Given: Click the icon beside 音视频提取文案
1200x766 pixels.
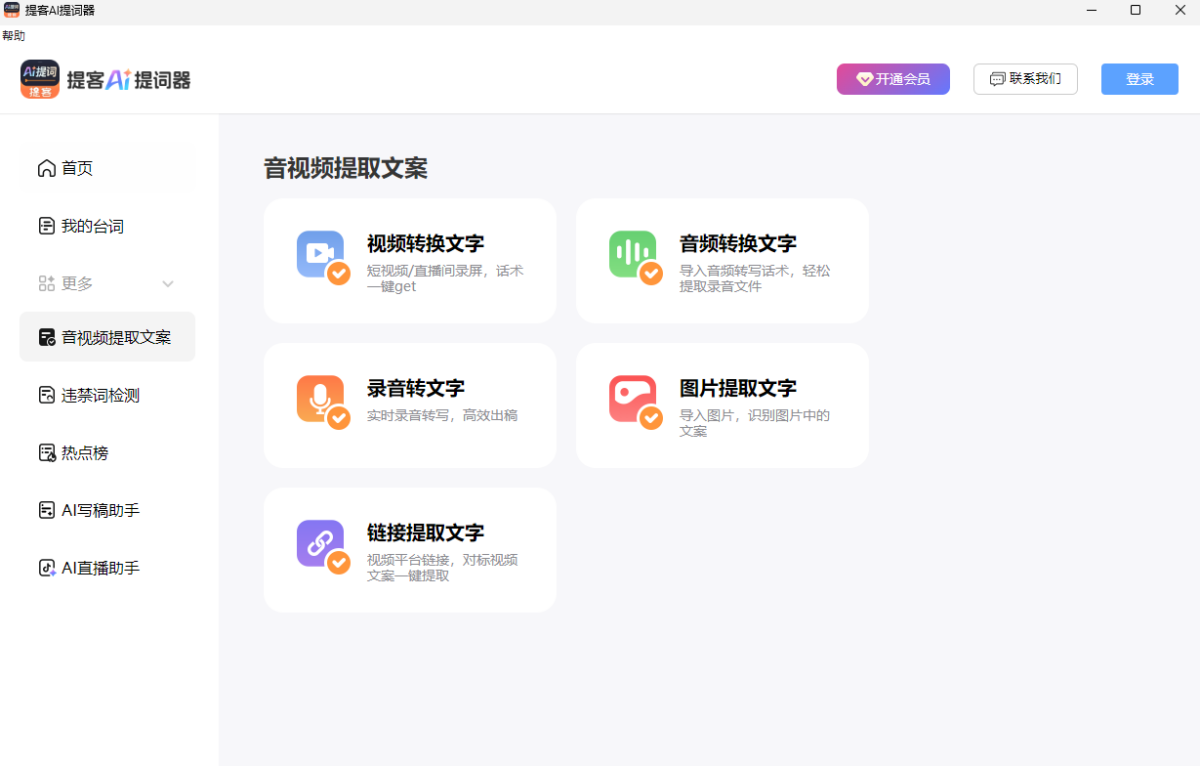Looking at the screenshot, I should [47, 337].
